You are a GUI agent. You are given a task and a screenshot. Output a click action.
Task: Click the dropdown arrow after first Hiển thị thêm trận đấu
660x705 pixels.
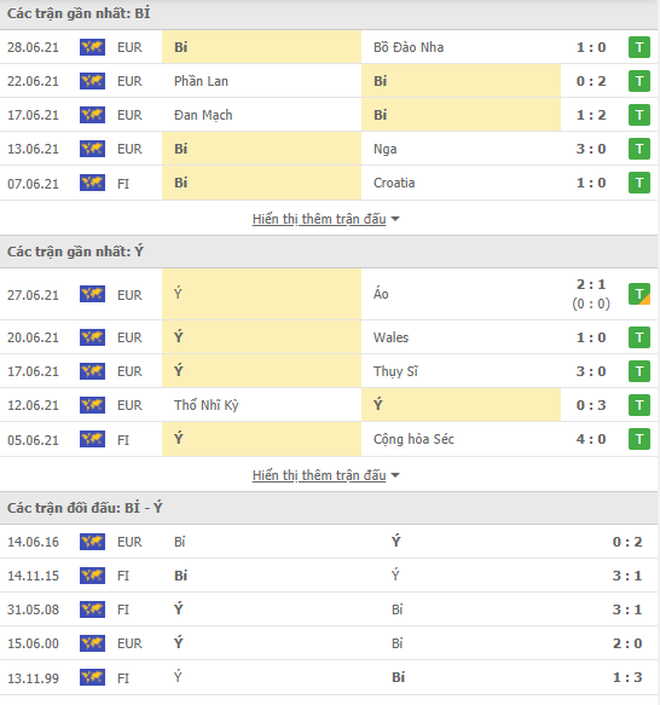tap(395, 219)
